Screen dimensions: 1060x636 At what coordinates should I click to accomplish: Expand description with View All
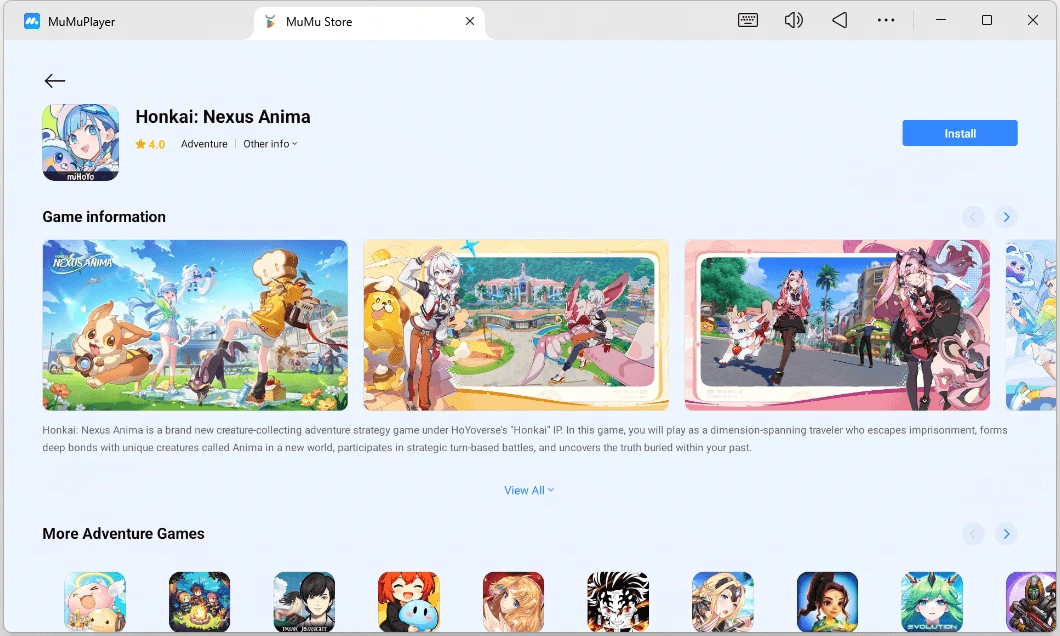coord(529,491)
